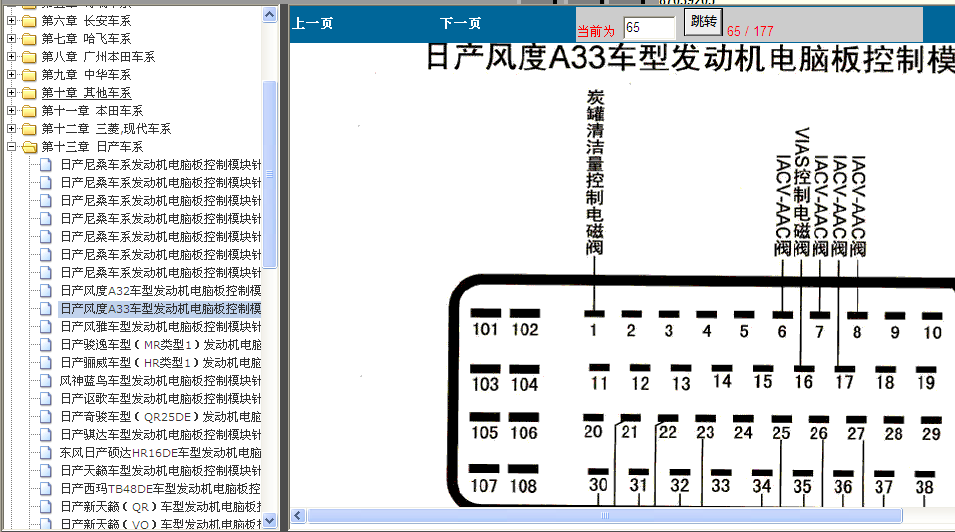
Task: Click tree panel scroll up arrow
Action: [270, 14]
